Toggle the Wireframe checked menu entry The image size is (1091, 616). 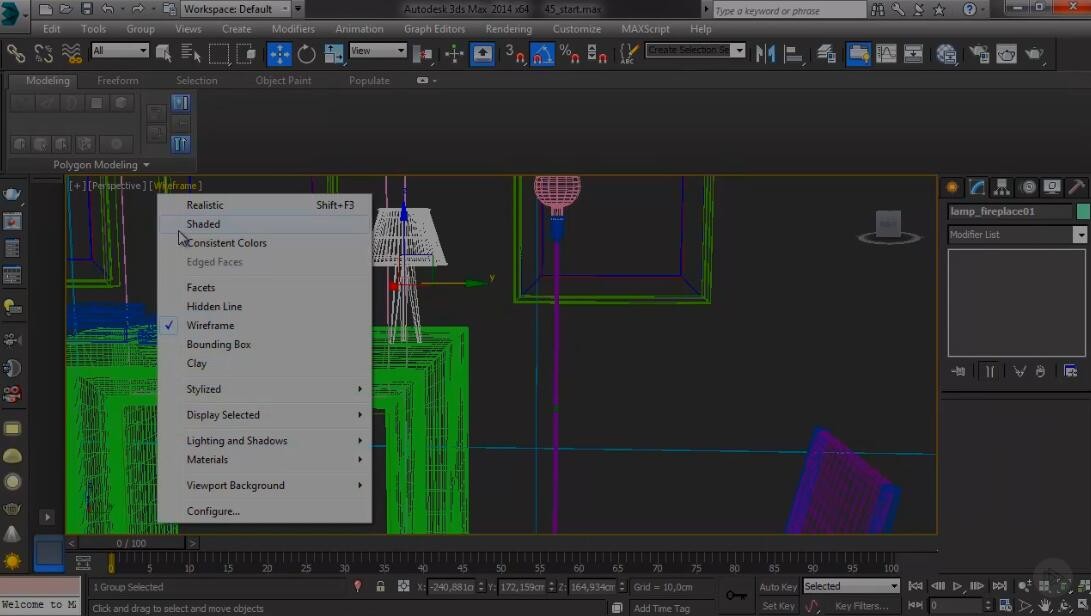click(264, 325)
